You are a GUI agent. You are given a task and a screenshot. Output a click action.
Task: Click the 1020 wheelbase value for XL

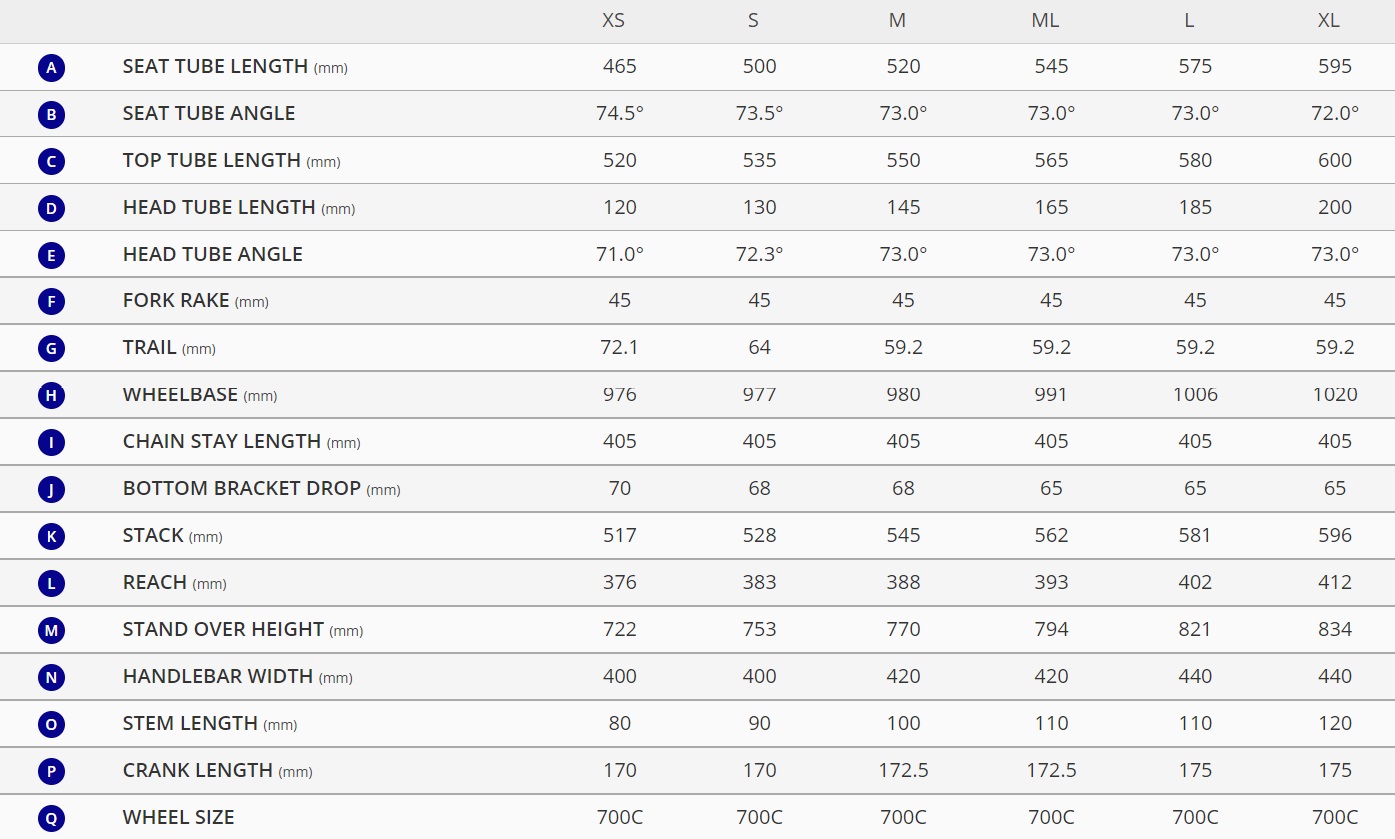[x=1335, y=394]
